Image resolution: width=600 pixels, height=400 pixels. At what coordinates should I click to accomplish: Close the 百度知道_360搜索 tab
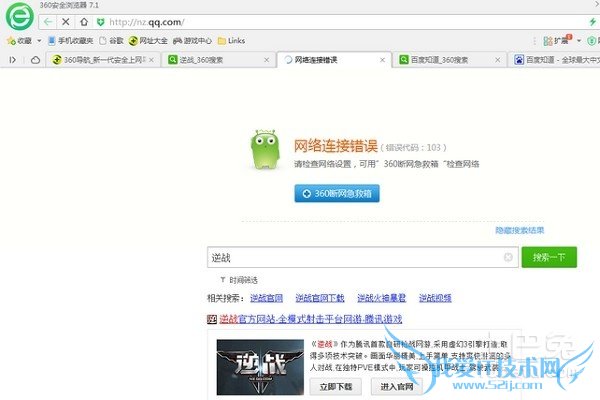(x=497, y=60)
